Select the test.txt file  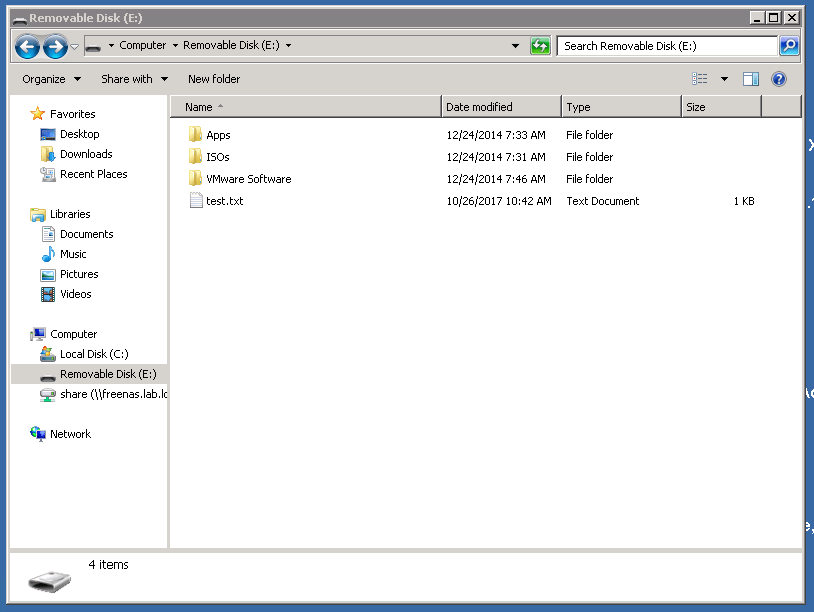[x=224, y=201]
